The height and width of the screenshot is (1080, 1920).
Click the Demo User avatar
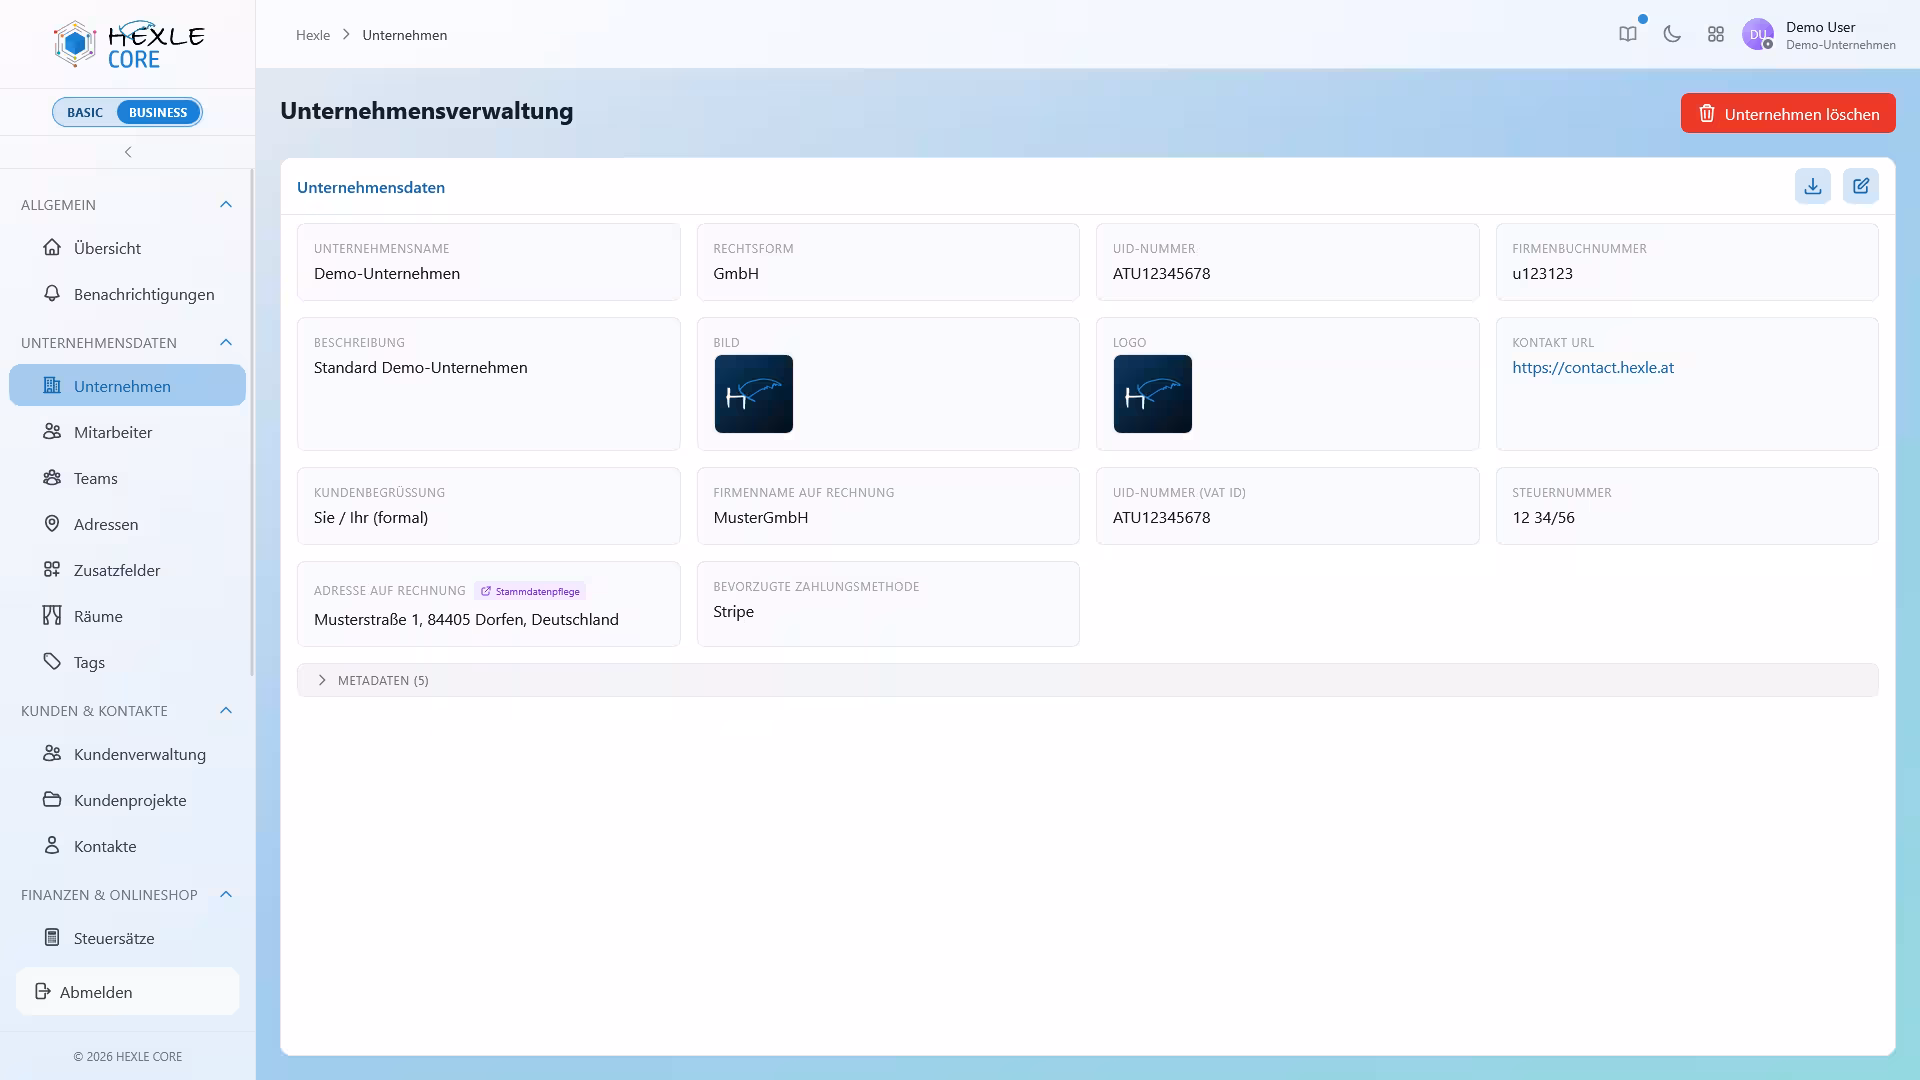click(1757, 34)
